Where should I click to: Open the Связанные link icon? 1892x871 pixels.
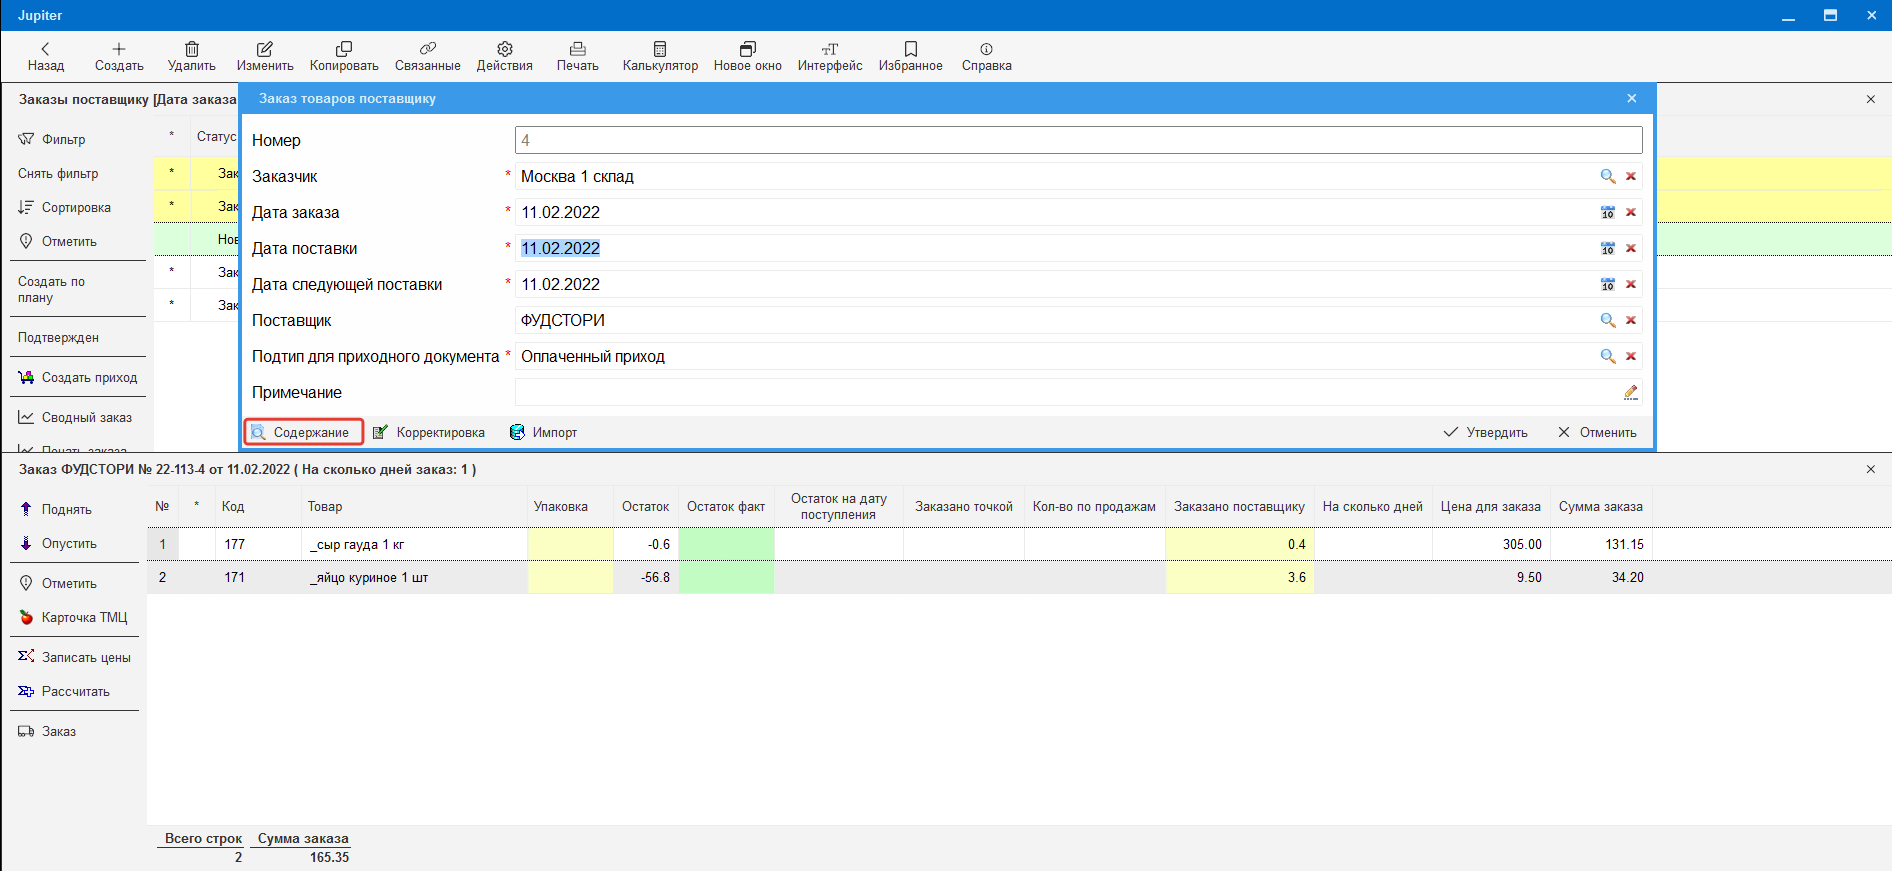point(428,49)
